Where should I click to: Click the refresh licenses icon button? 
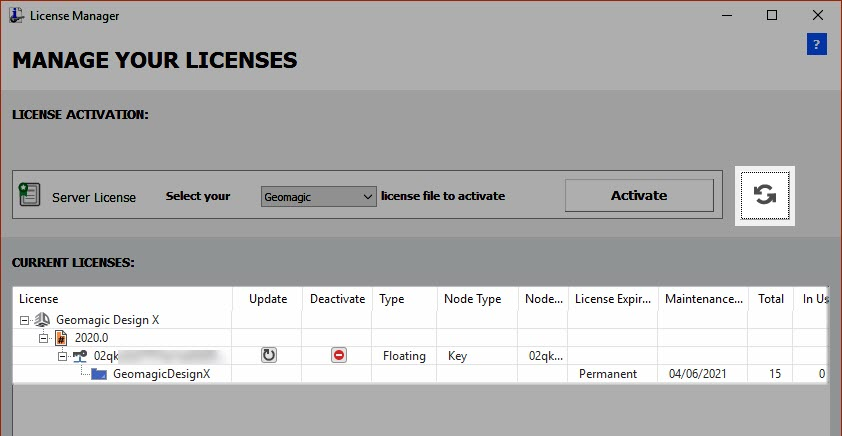tap(765, 195)
